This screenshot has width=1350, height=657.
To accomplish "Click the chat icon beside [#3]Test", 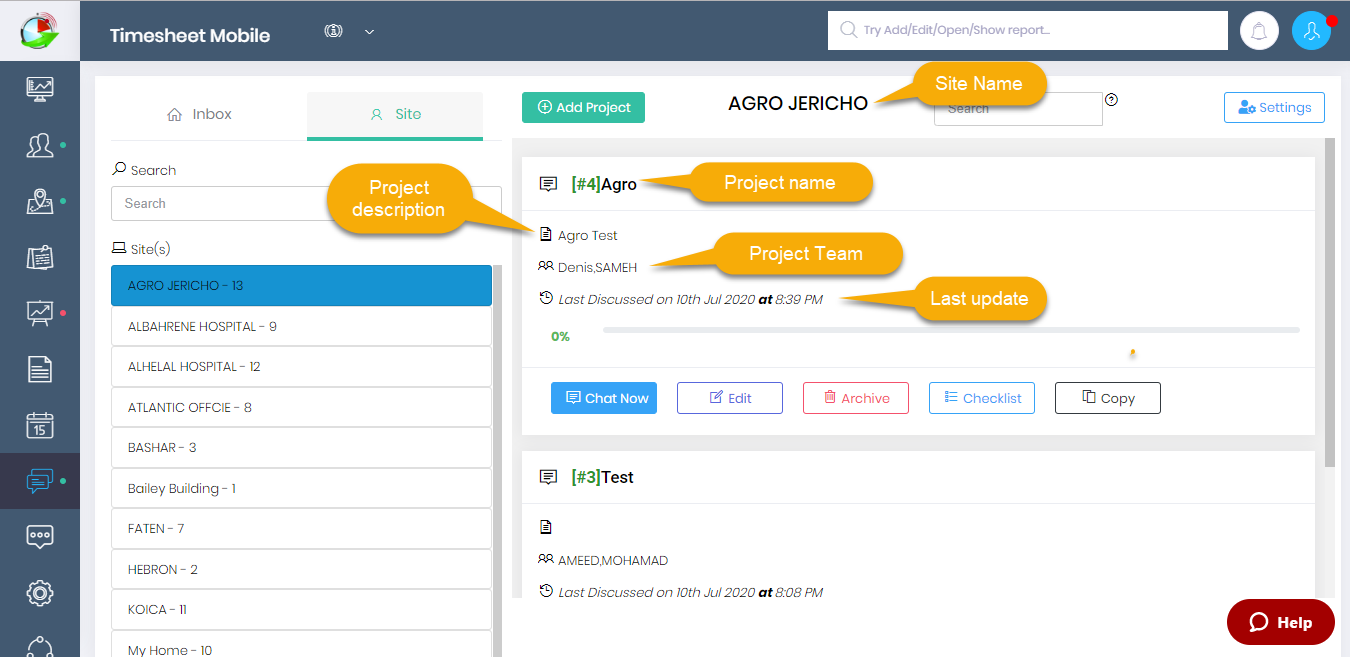I will click(548, 477).
